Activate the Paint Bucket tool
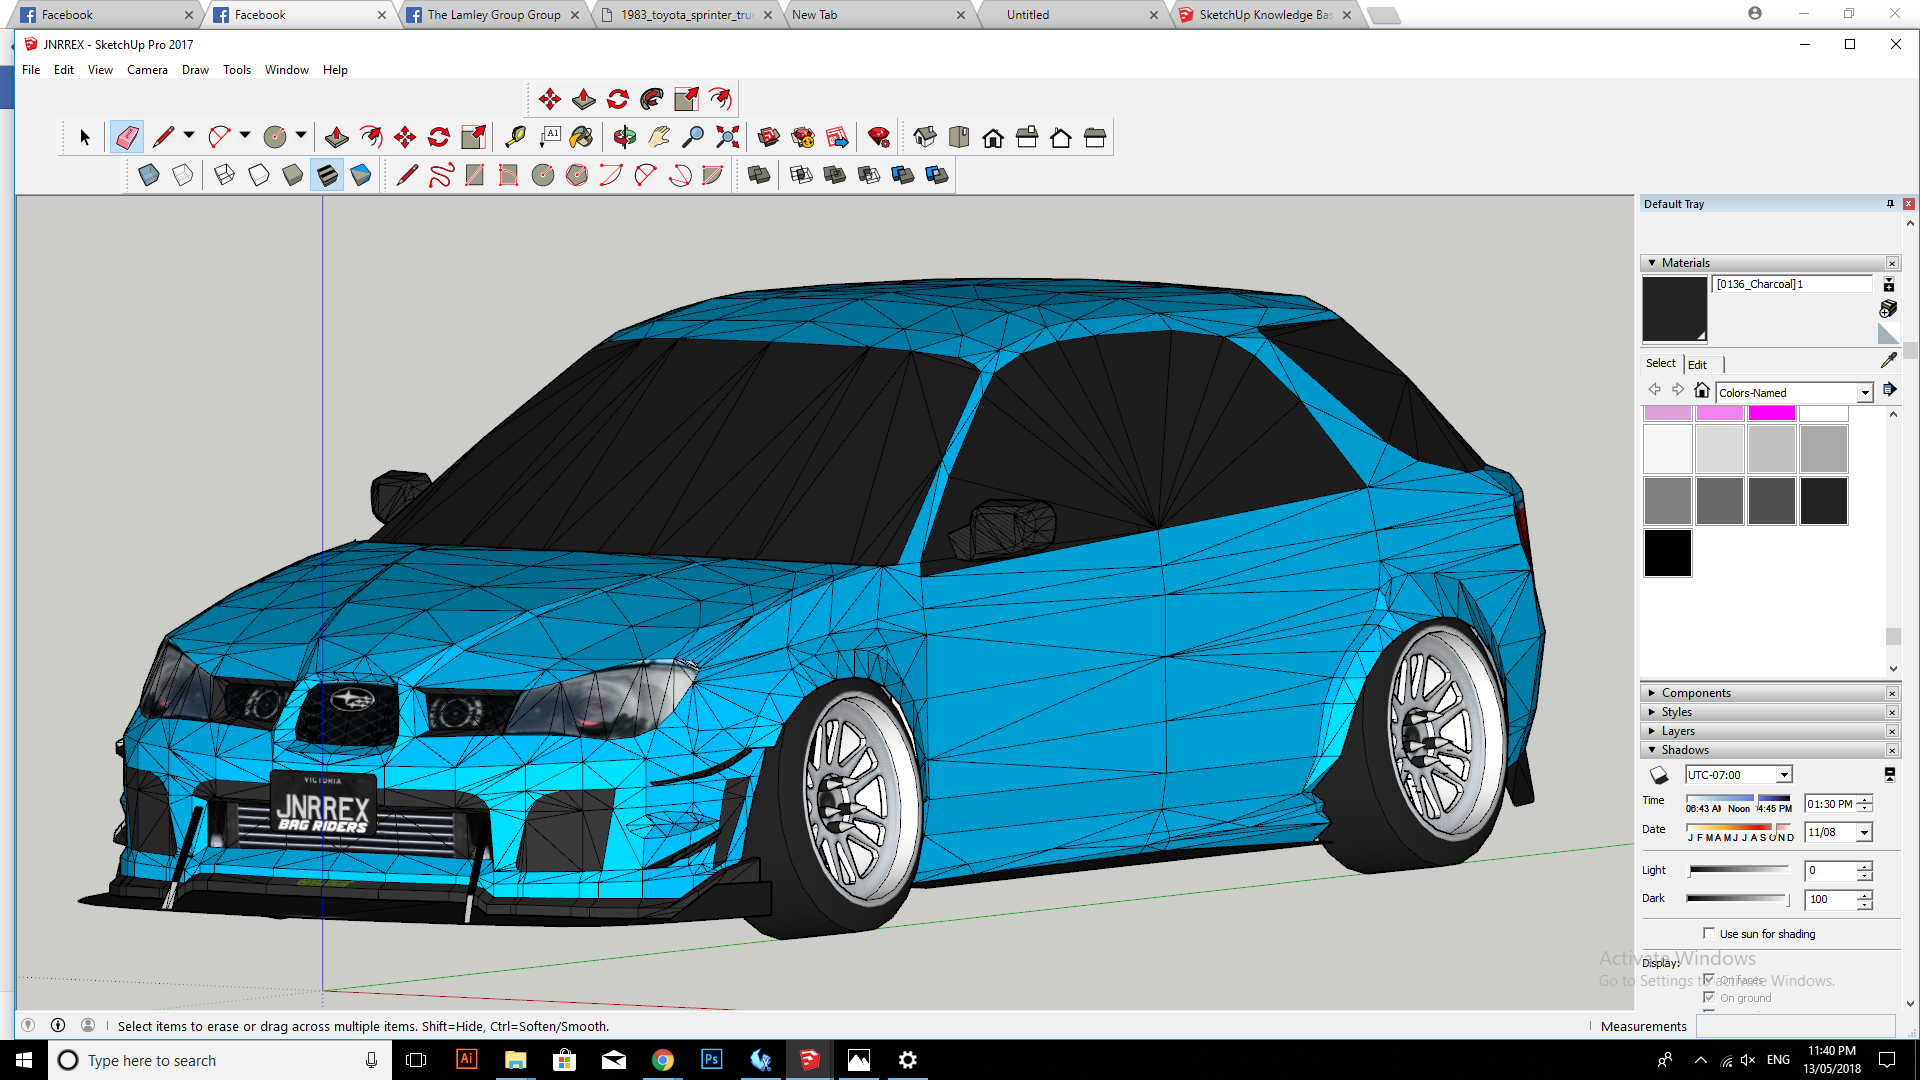This screenshot has width=1920, height=1080. [581, 137]
